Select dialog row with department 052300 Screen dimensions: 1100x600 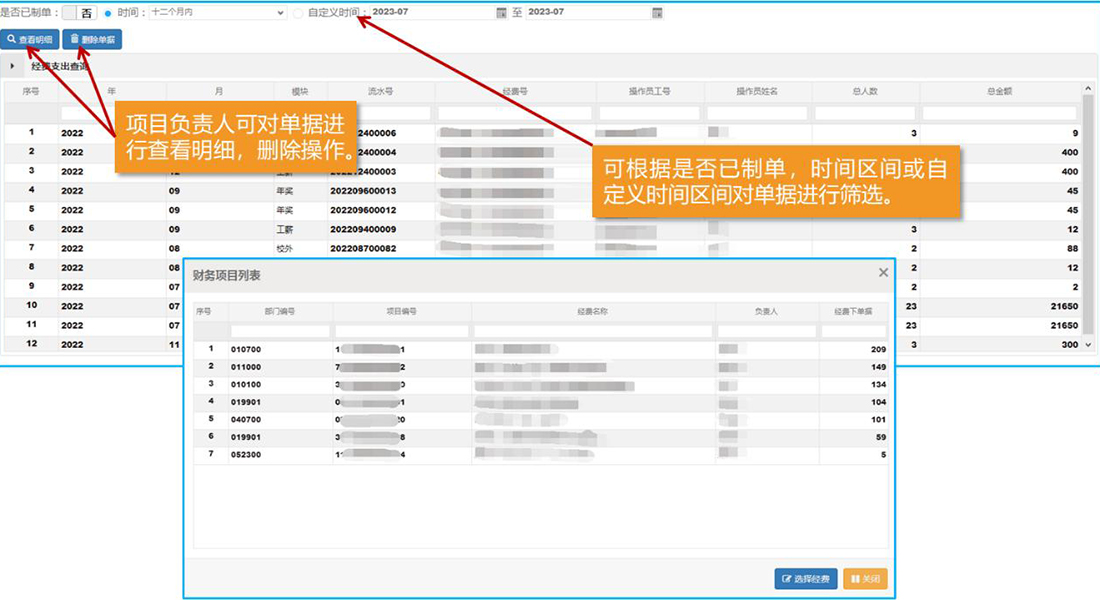click(x=245, y=454)
